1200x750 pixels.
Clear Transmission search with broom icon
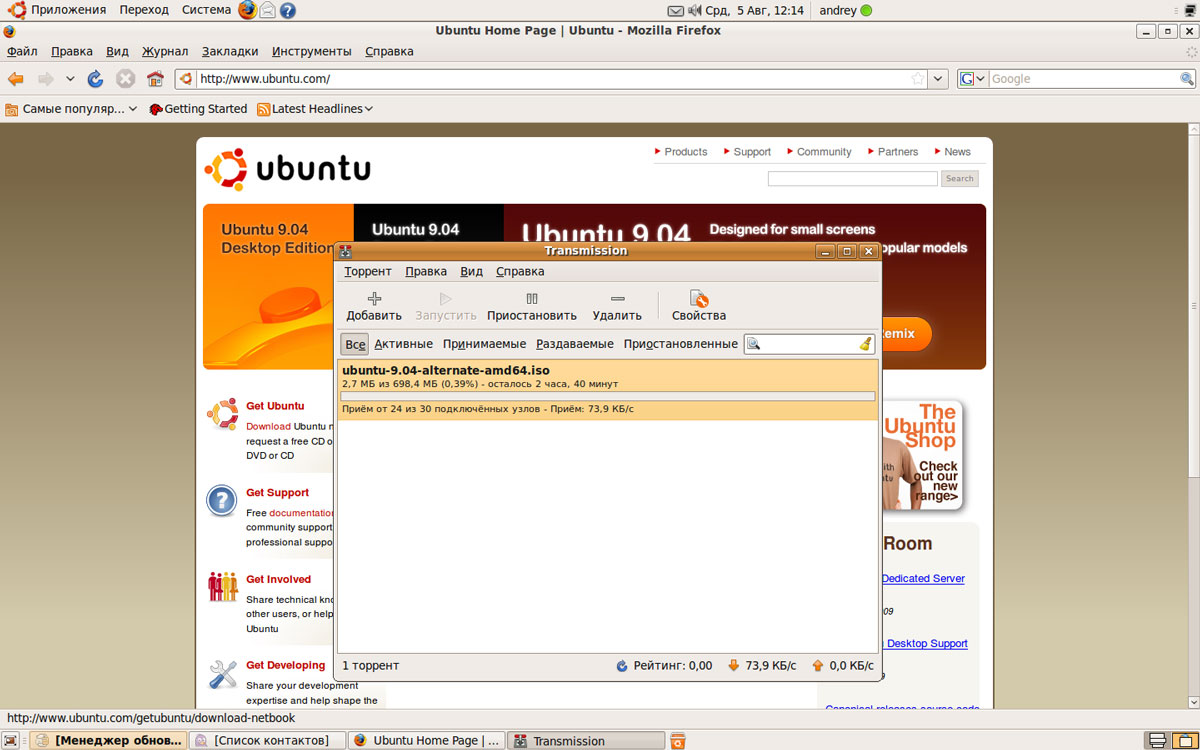click(x=866, y=344)
